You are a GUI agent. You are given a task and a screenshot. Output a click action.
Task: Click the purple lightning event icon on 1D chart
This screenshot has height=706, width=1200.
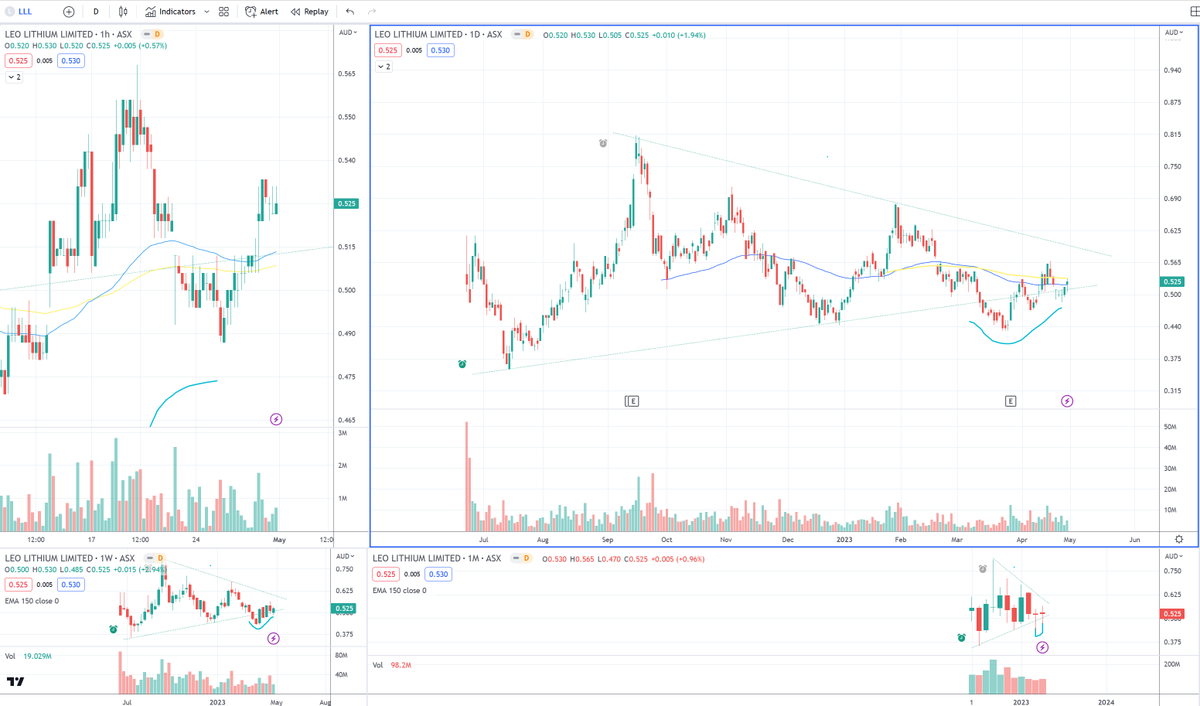coord(1067,401)
